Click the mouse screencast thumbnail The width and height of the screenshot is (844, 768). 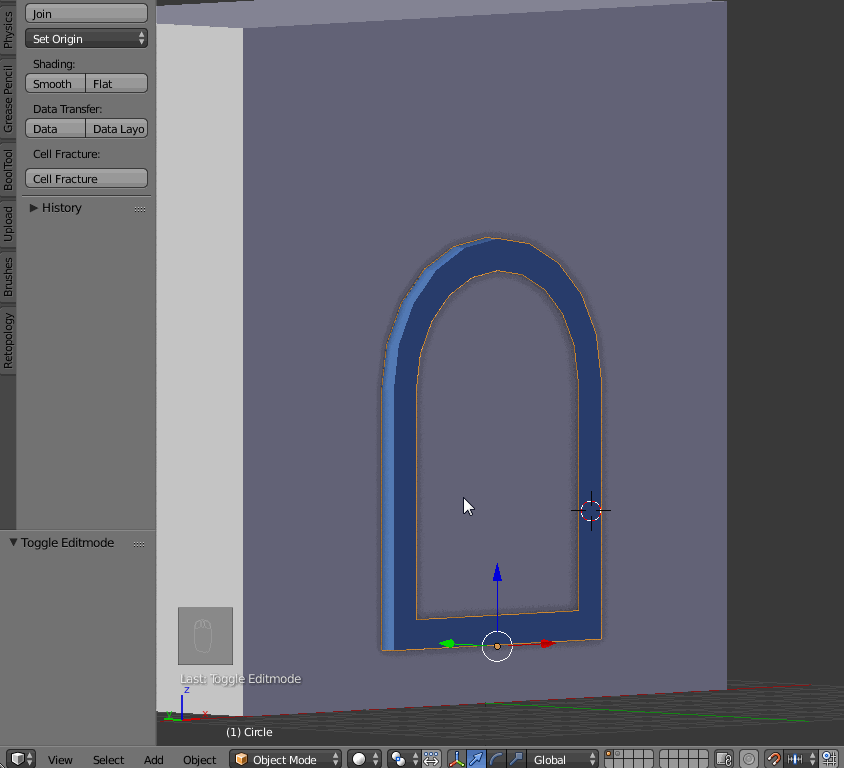[x=205, y=636]
